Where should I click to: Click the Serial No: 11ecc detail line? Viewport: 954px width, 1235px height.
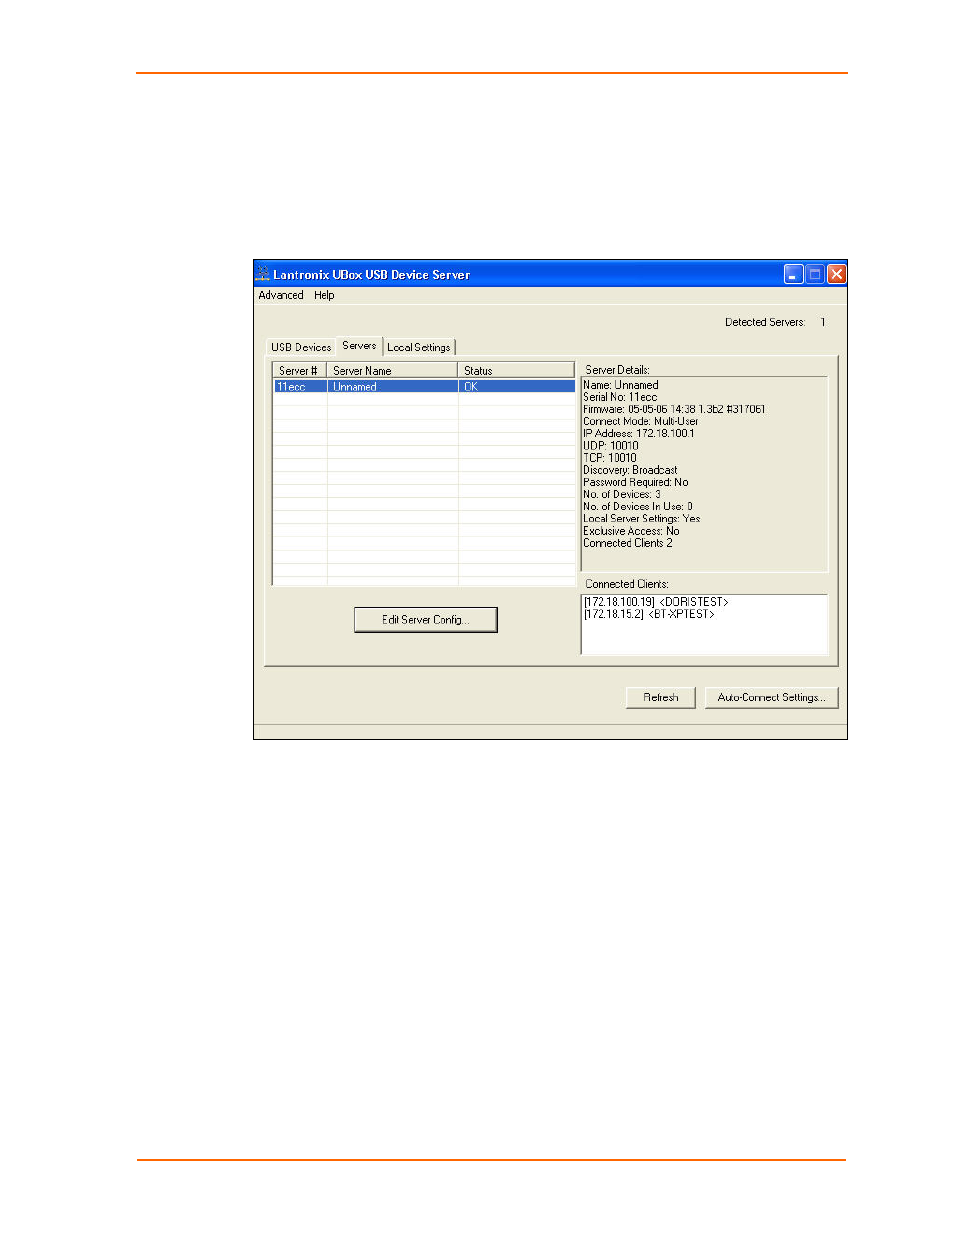[x=620, y=397]
